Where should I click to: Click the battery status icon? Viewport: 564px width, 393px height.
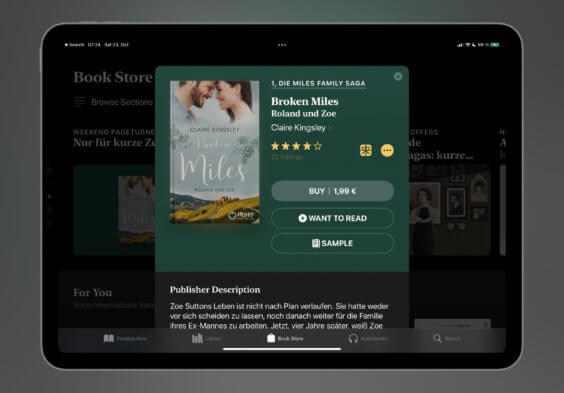pos(495,45)
